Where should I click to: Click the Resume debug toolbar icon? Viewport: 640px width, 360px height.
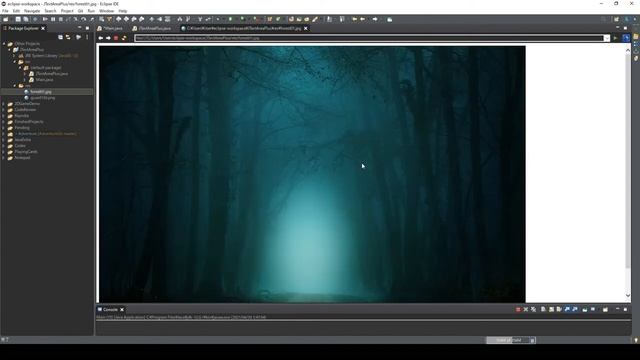[45, 19]
